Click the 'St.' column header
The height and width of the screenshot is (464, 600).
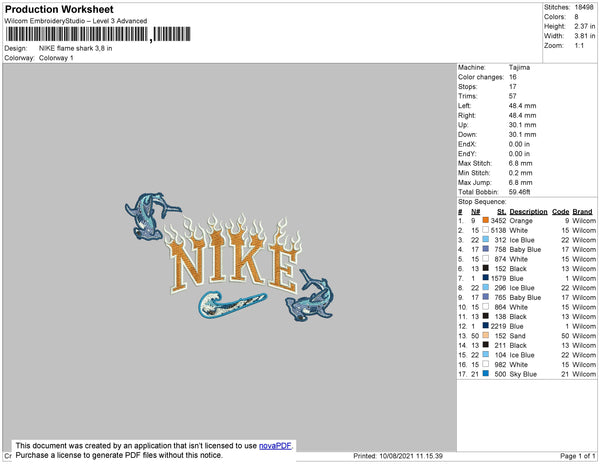(502, 212)
